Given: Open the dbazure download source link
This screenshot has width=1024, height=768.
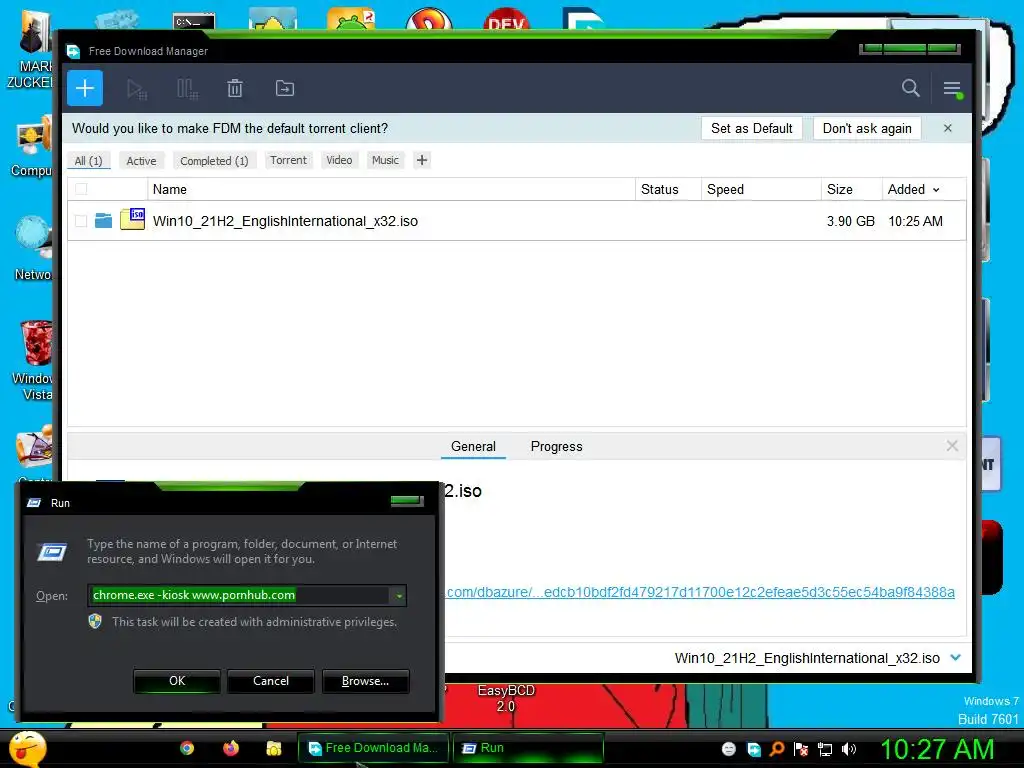Looking at the screenshot, I should (x=700, y=592).
